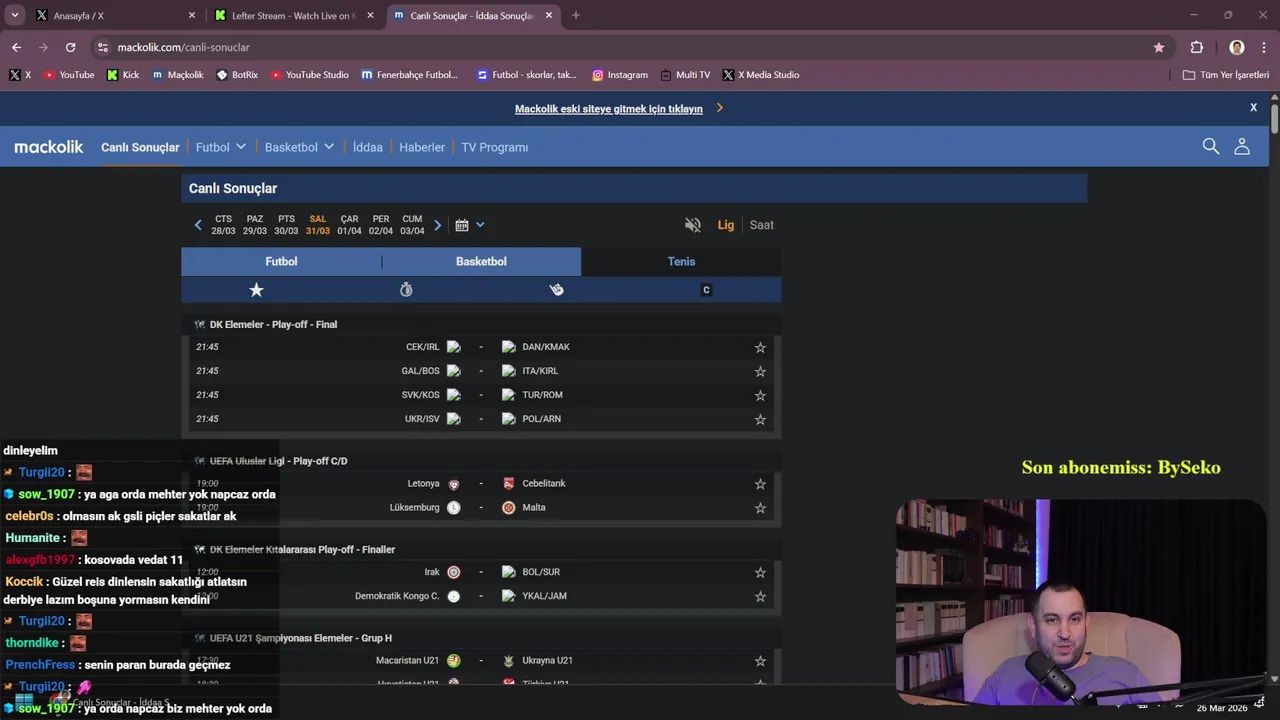
Task: Select date PTS 30/03
Action: [x=286, y=225]
